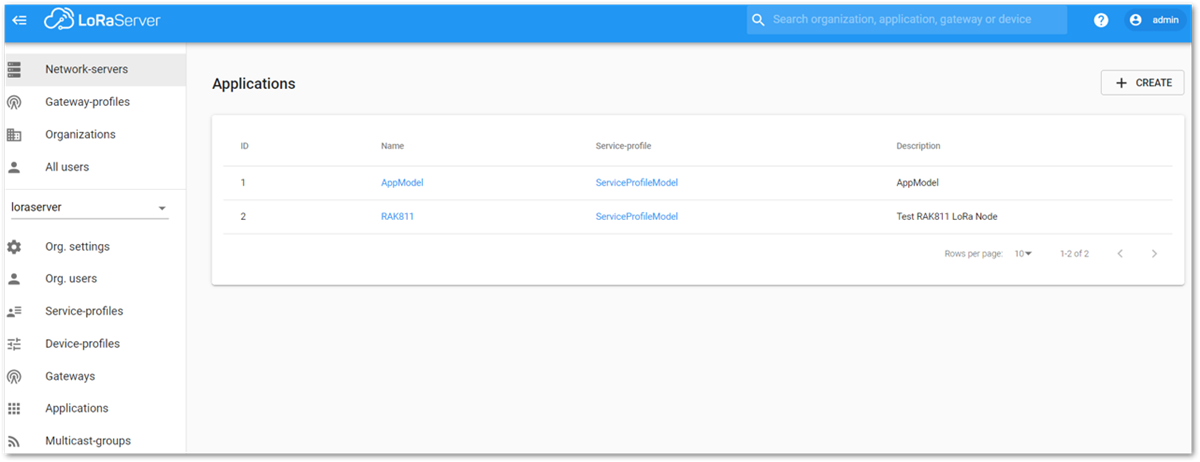1200x462 pixels.
Task: Click the CREATE application button
Action: (x=1142, y=83)
